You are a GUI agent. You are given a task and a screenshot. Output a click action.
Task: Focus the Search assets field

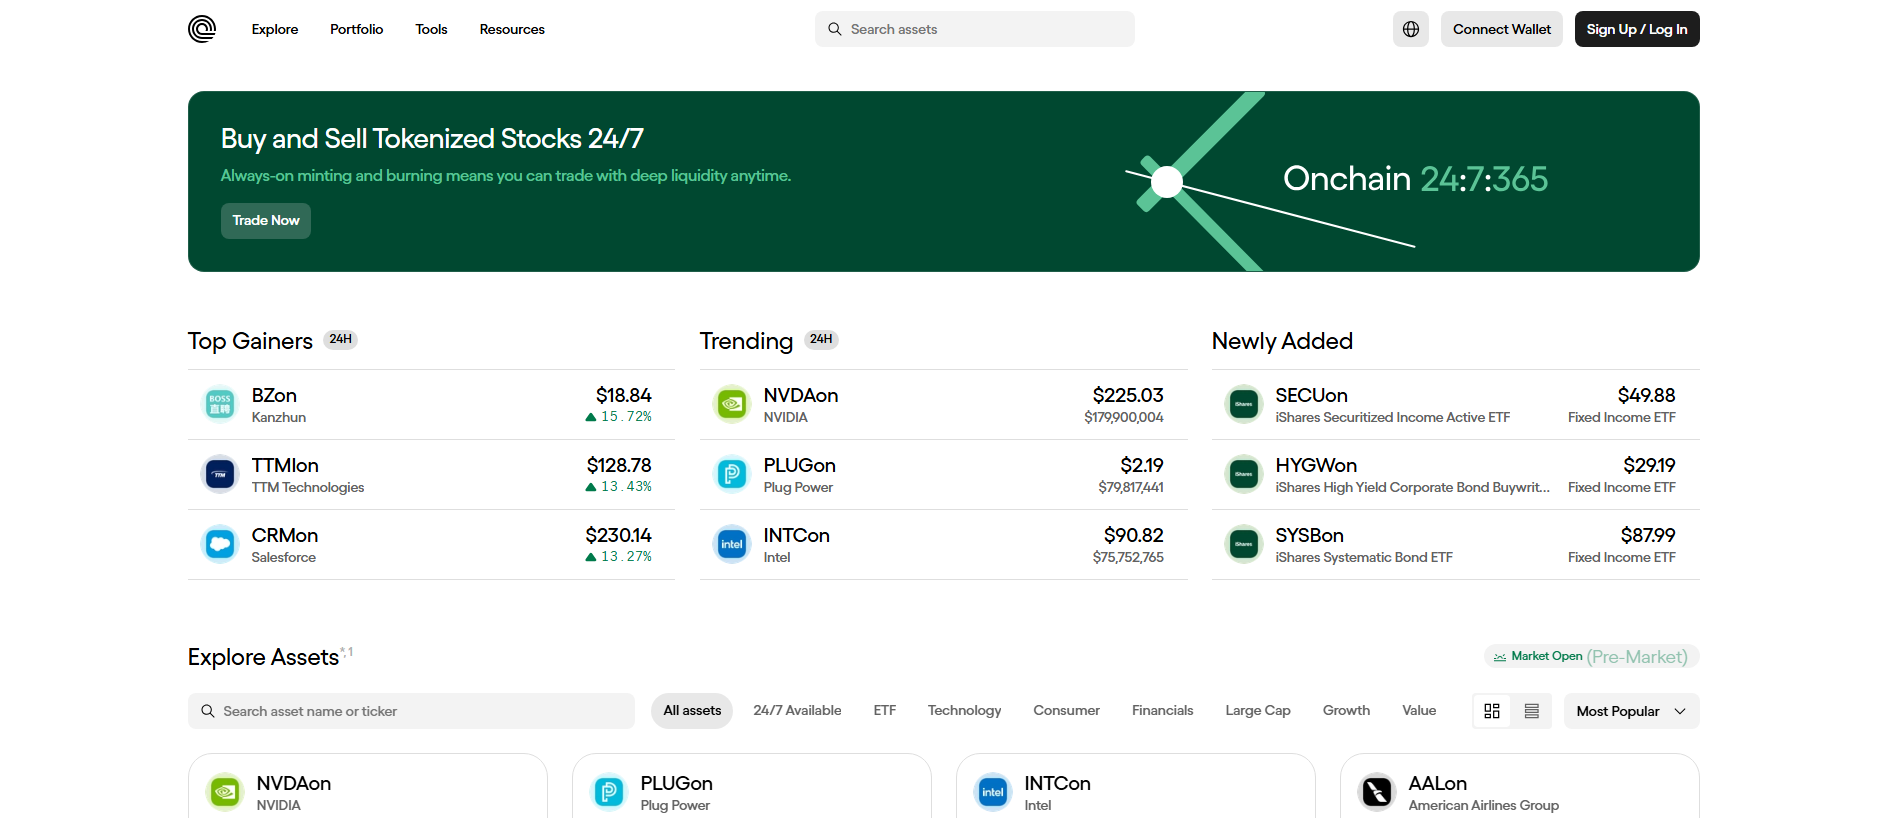[x=975, y=29]
